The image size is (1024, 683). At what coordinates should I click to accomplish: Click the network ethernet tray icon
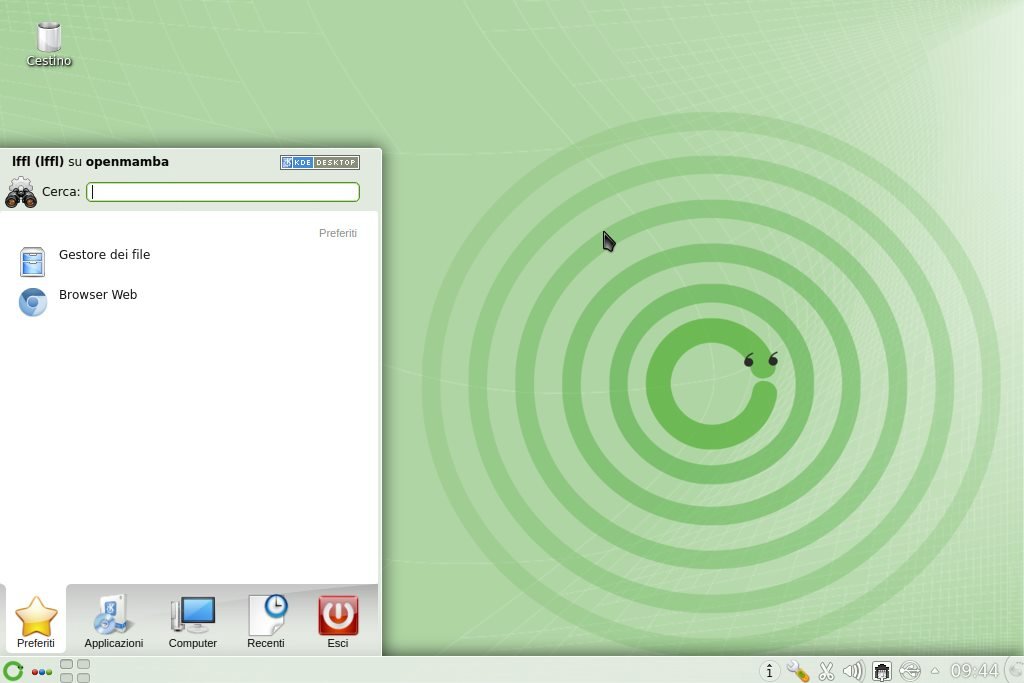[x=882, y=671]
